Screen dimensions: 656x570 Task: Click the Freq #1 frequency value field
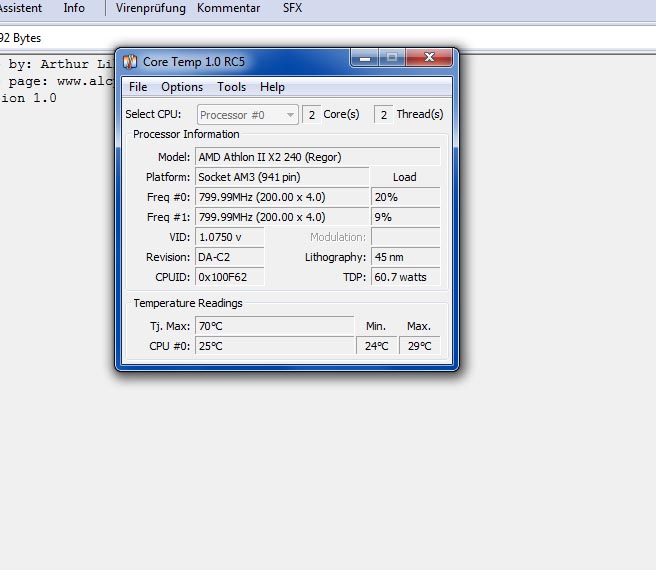[282, 217]
